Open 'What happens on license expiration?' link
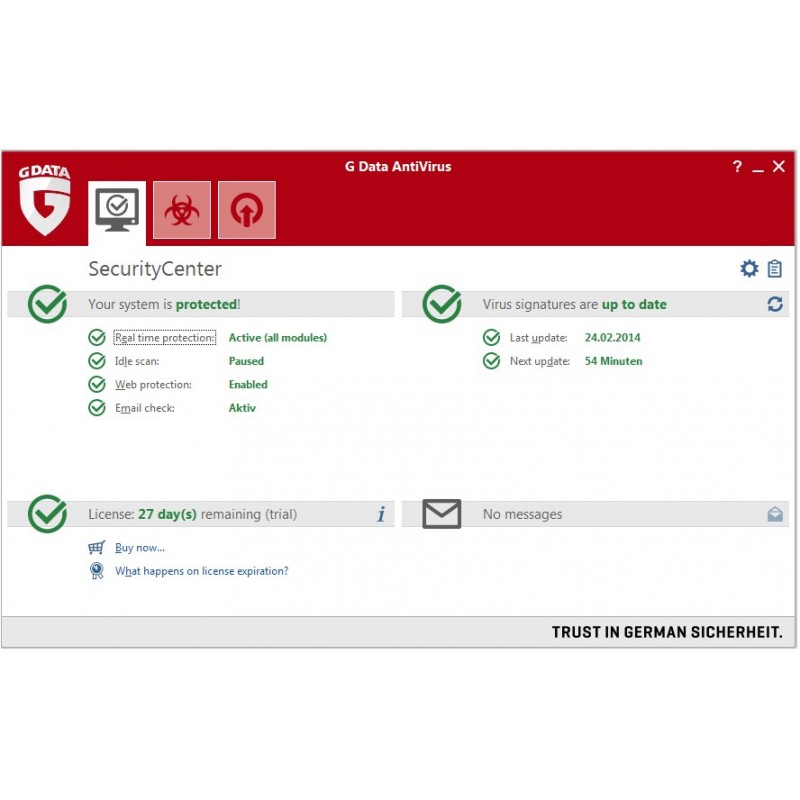Viewport: 800px width, 800px height. [x=202, y=571]
